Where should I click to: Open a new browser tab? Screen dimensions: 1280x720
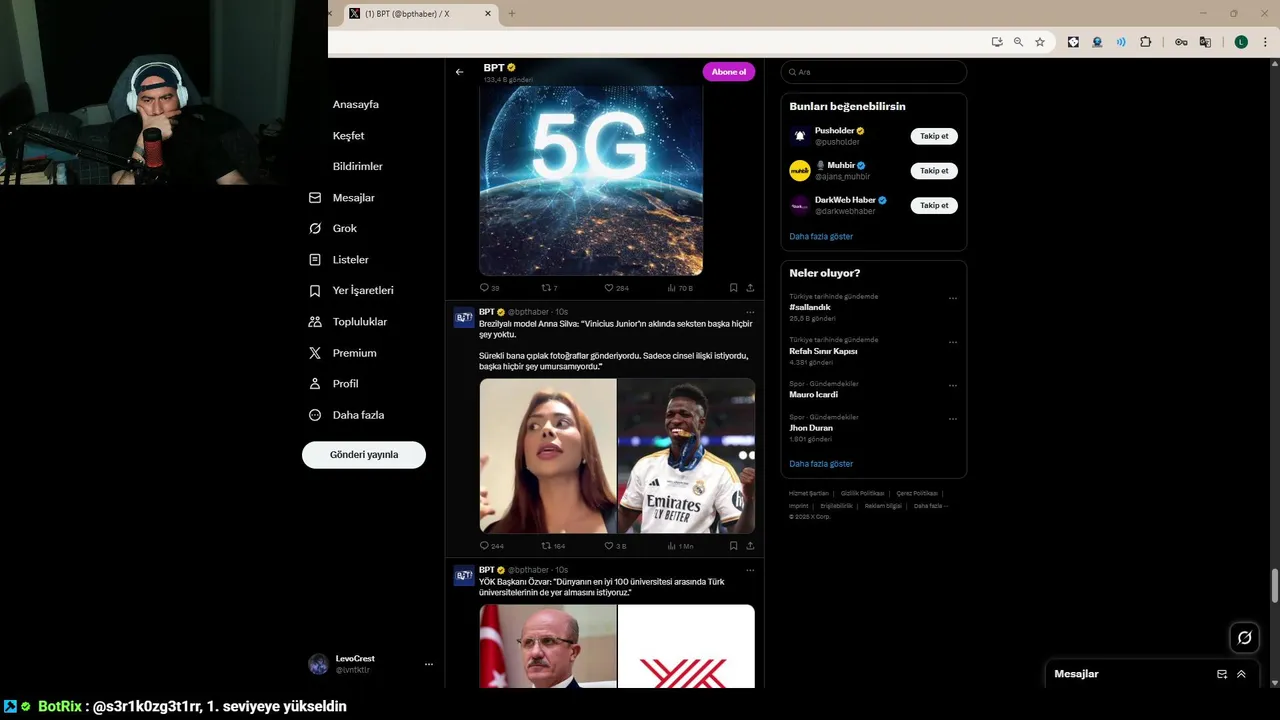[x=512, y=14]
